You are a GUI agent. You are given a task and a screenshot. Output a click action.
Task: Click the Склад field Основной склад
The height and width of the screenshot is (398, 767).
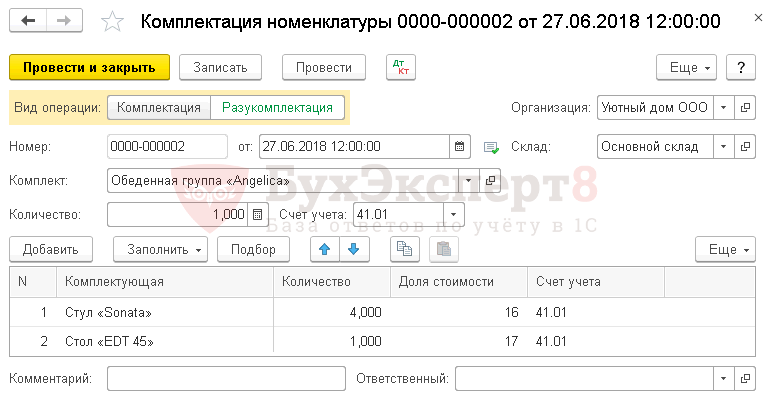click(655, 146)
